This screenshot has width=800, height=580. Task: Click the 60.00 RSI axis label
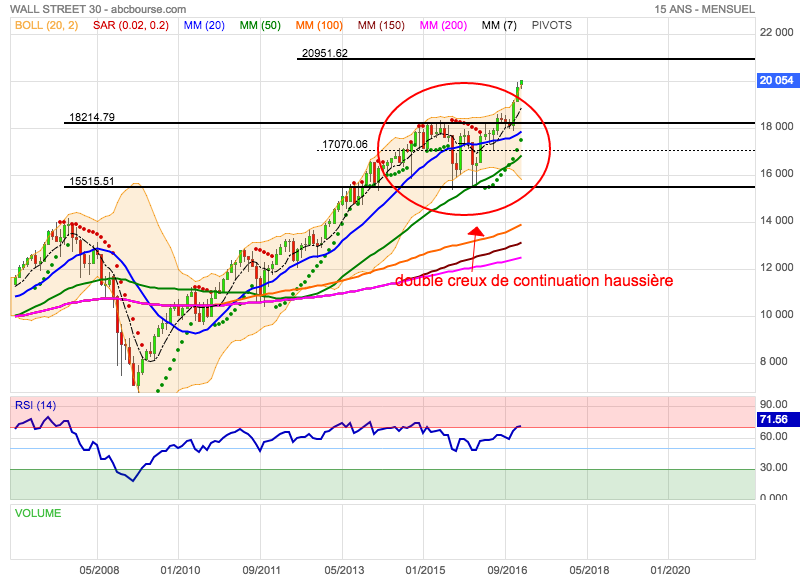point(774,436)
